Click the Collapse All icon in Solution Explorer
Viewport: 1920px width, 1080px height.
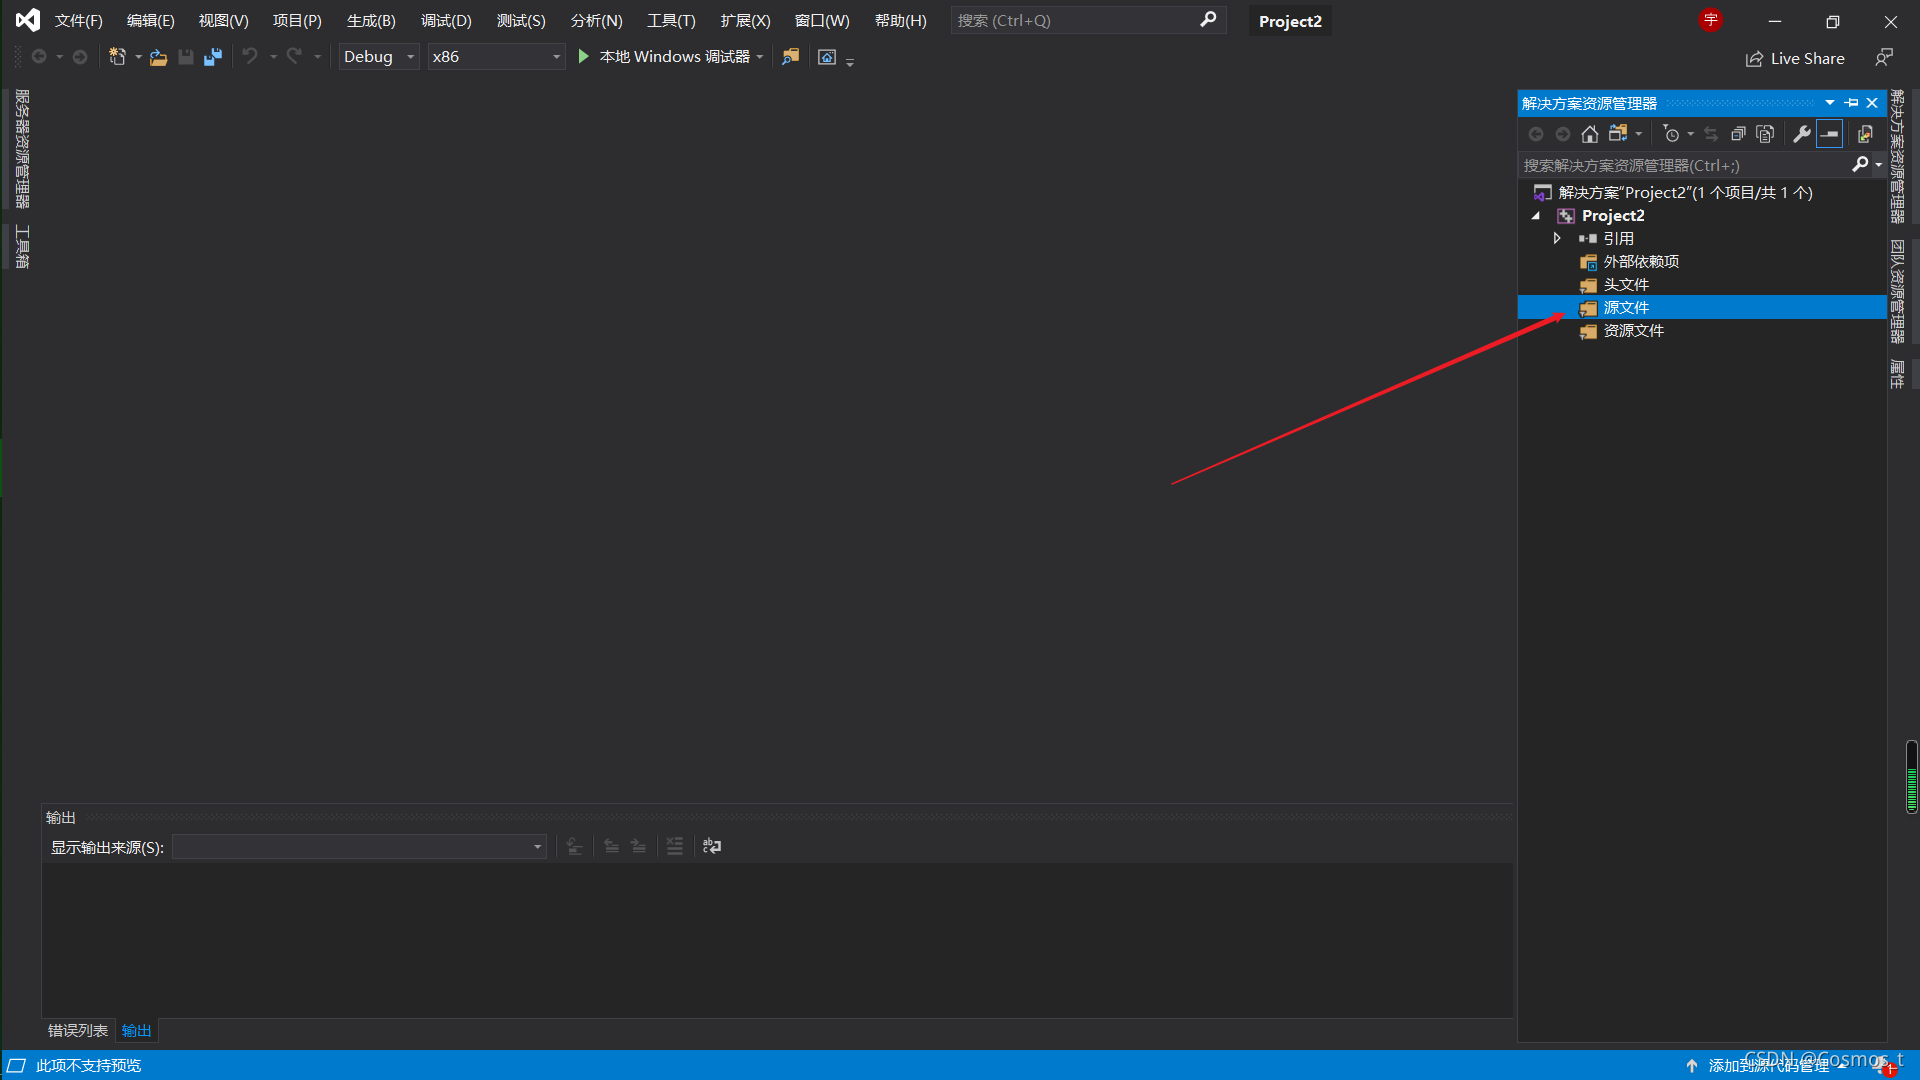[x=1738, y=134]
